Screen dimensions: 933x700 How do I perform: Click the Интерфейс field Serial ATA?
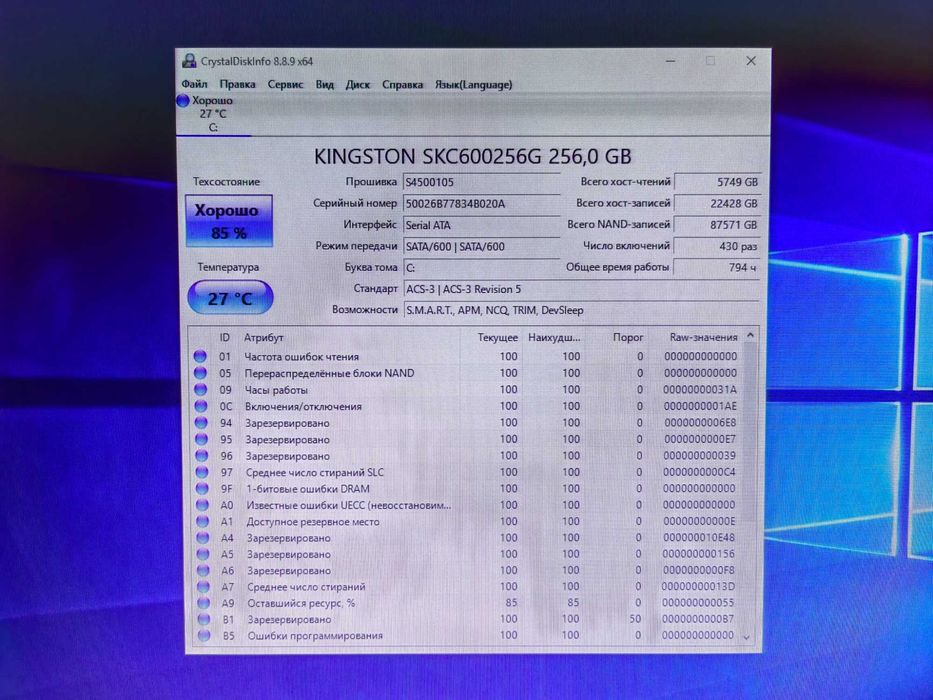click(x=481, y=225)
